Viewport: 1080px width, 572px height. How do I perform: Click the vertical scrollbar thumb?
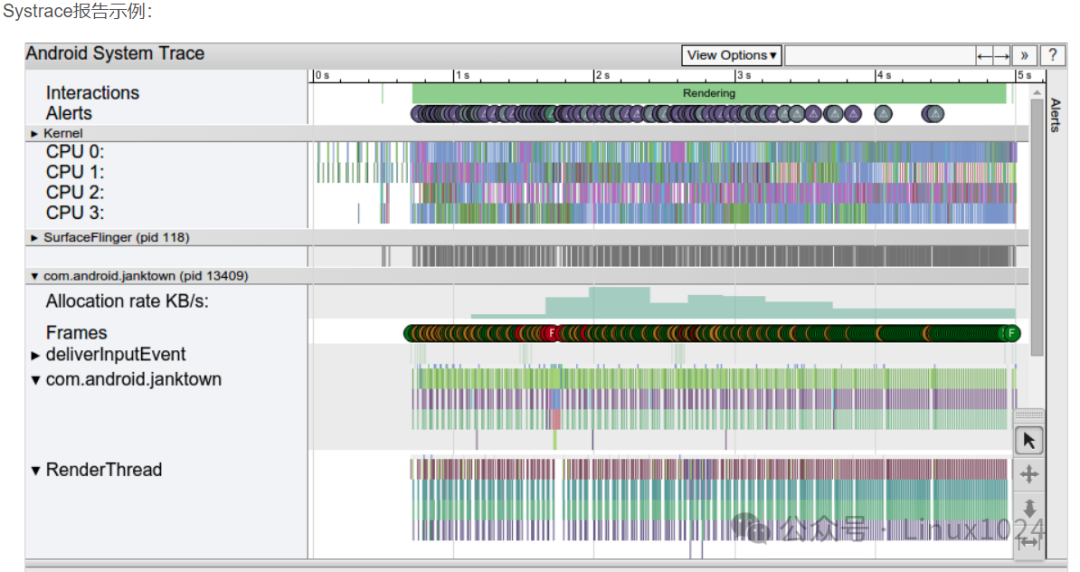(1037, 227)
